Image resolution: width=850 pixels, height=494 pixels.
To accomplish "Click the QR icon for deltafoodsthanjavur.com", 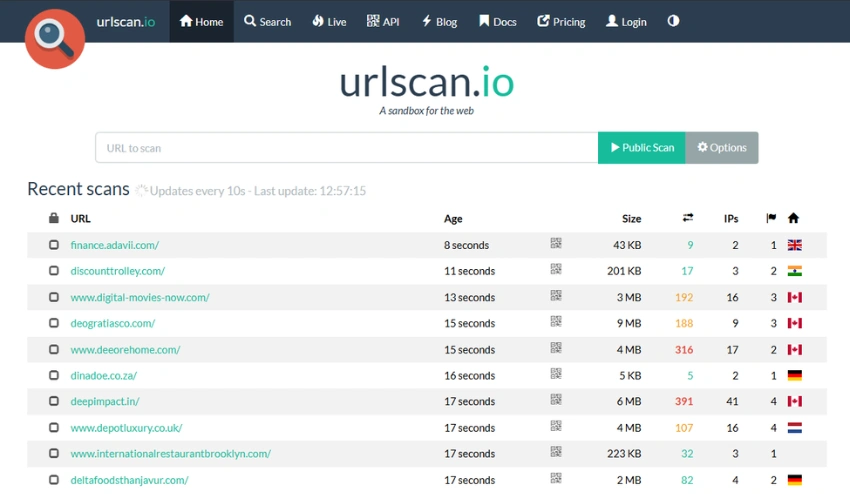I will pyautogui.click(x=556, y=478).
